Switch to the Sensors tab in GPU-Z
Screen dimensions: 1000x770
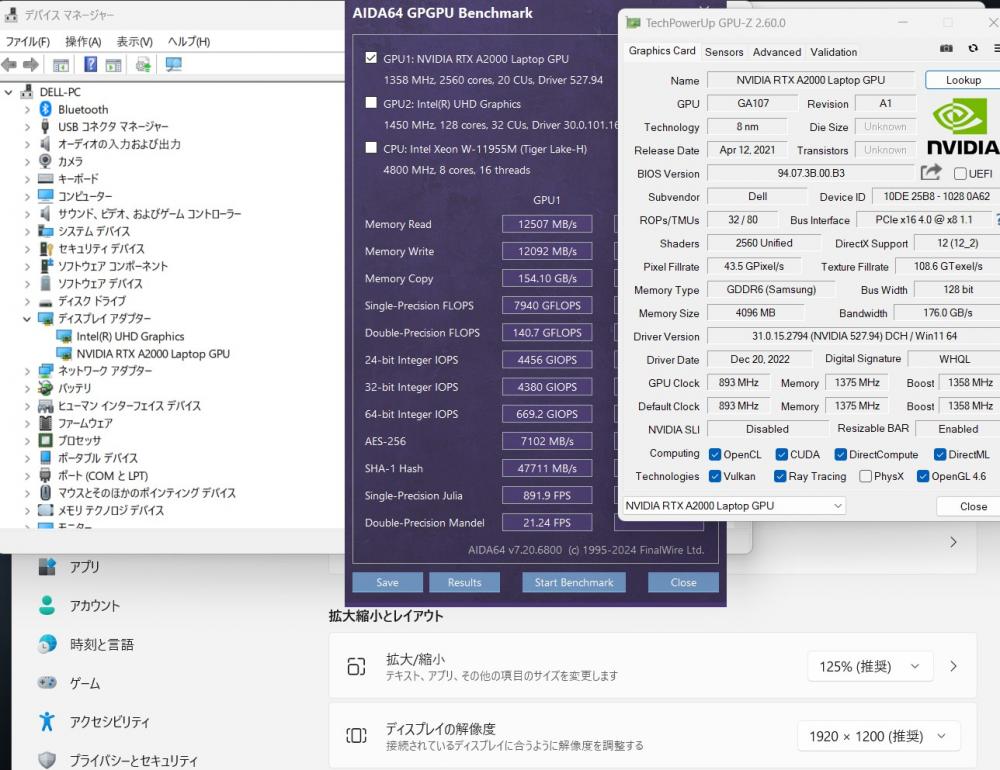point(724,52)
